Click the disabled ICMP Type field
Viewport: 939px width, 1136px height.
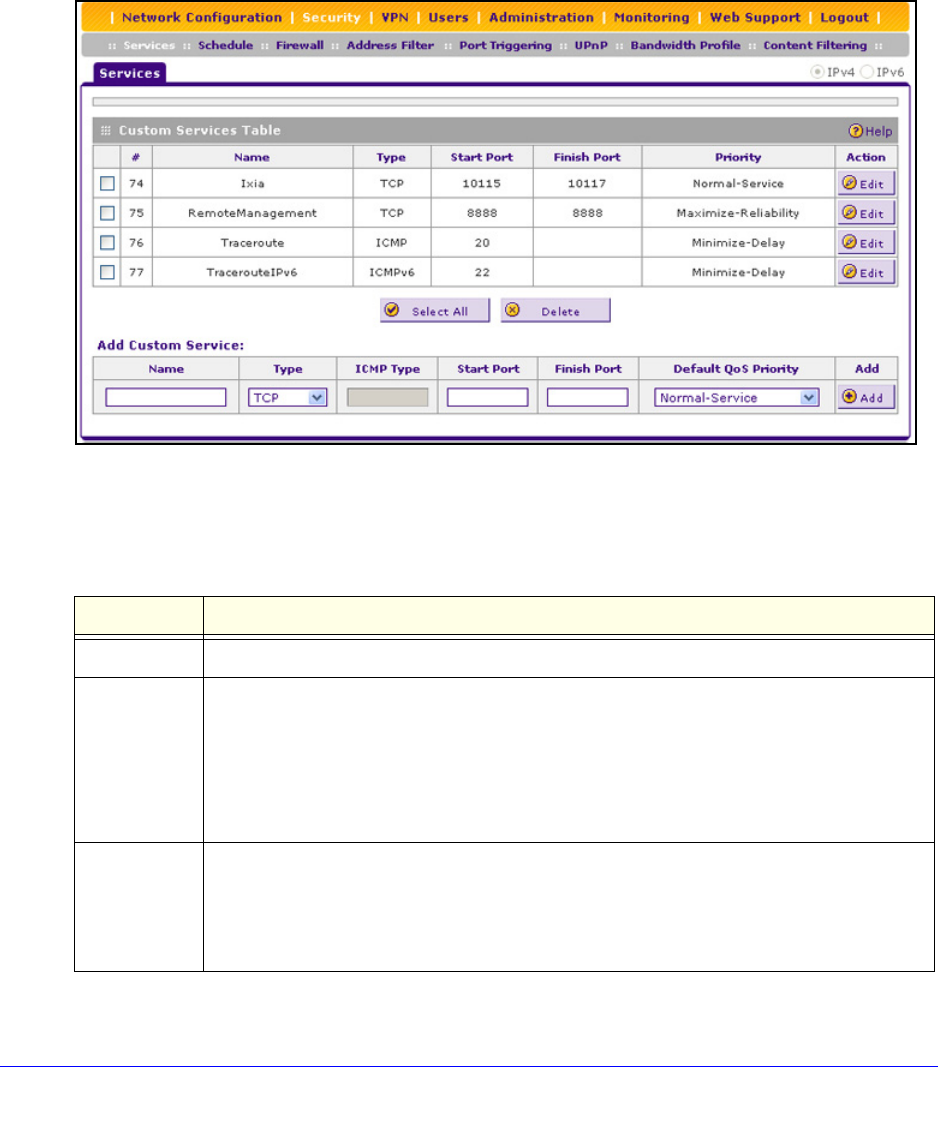[x=388, y=397]
